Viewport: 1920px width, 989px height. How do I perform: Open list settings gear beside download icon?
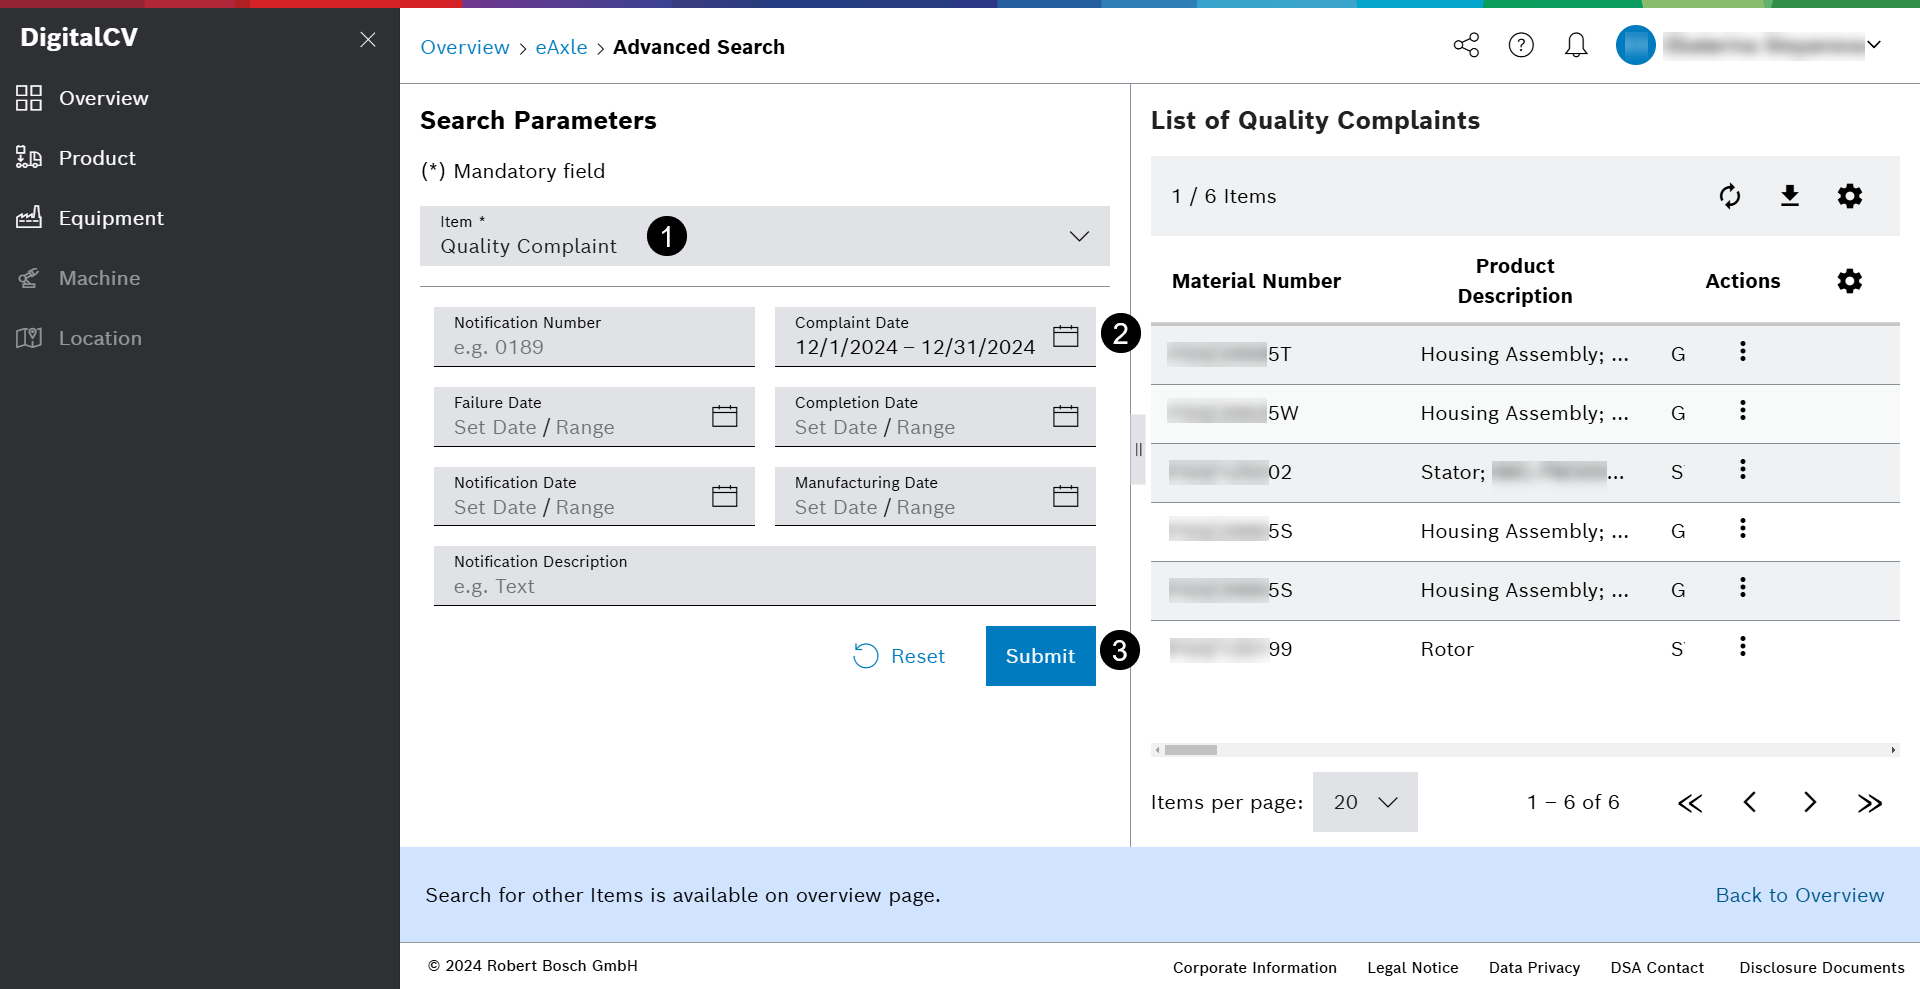1850,196
